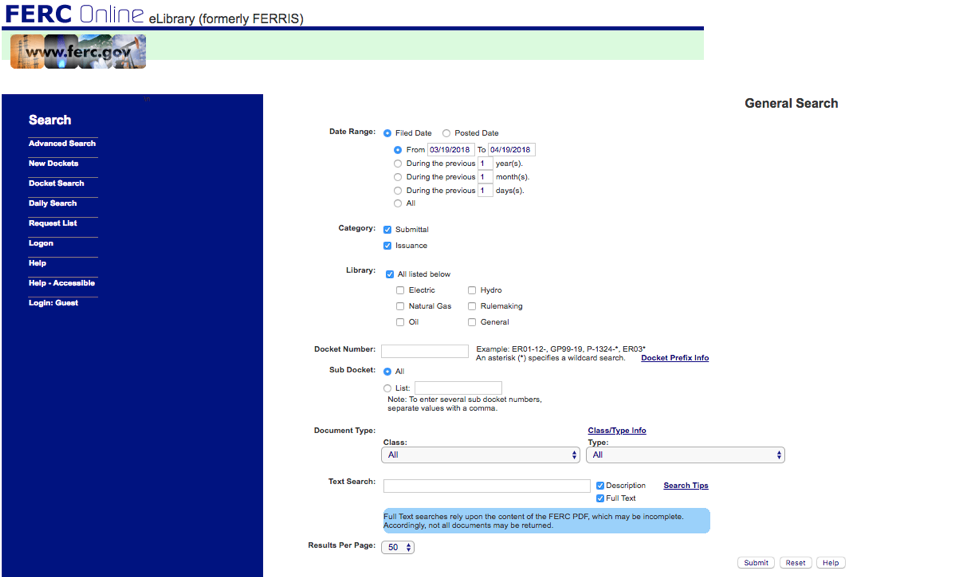Viewport: 974px width, 577px height.
Task: Open the Class/Type Info link
Action: (x=617, y=430)
